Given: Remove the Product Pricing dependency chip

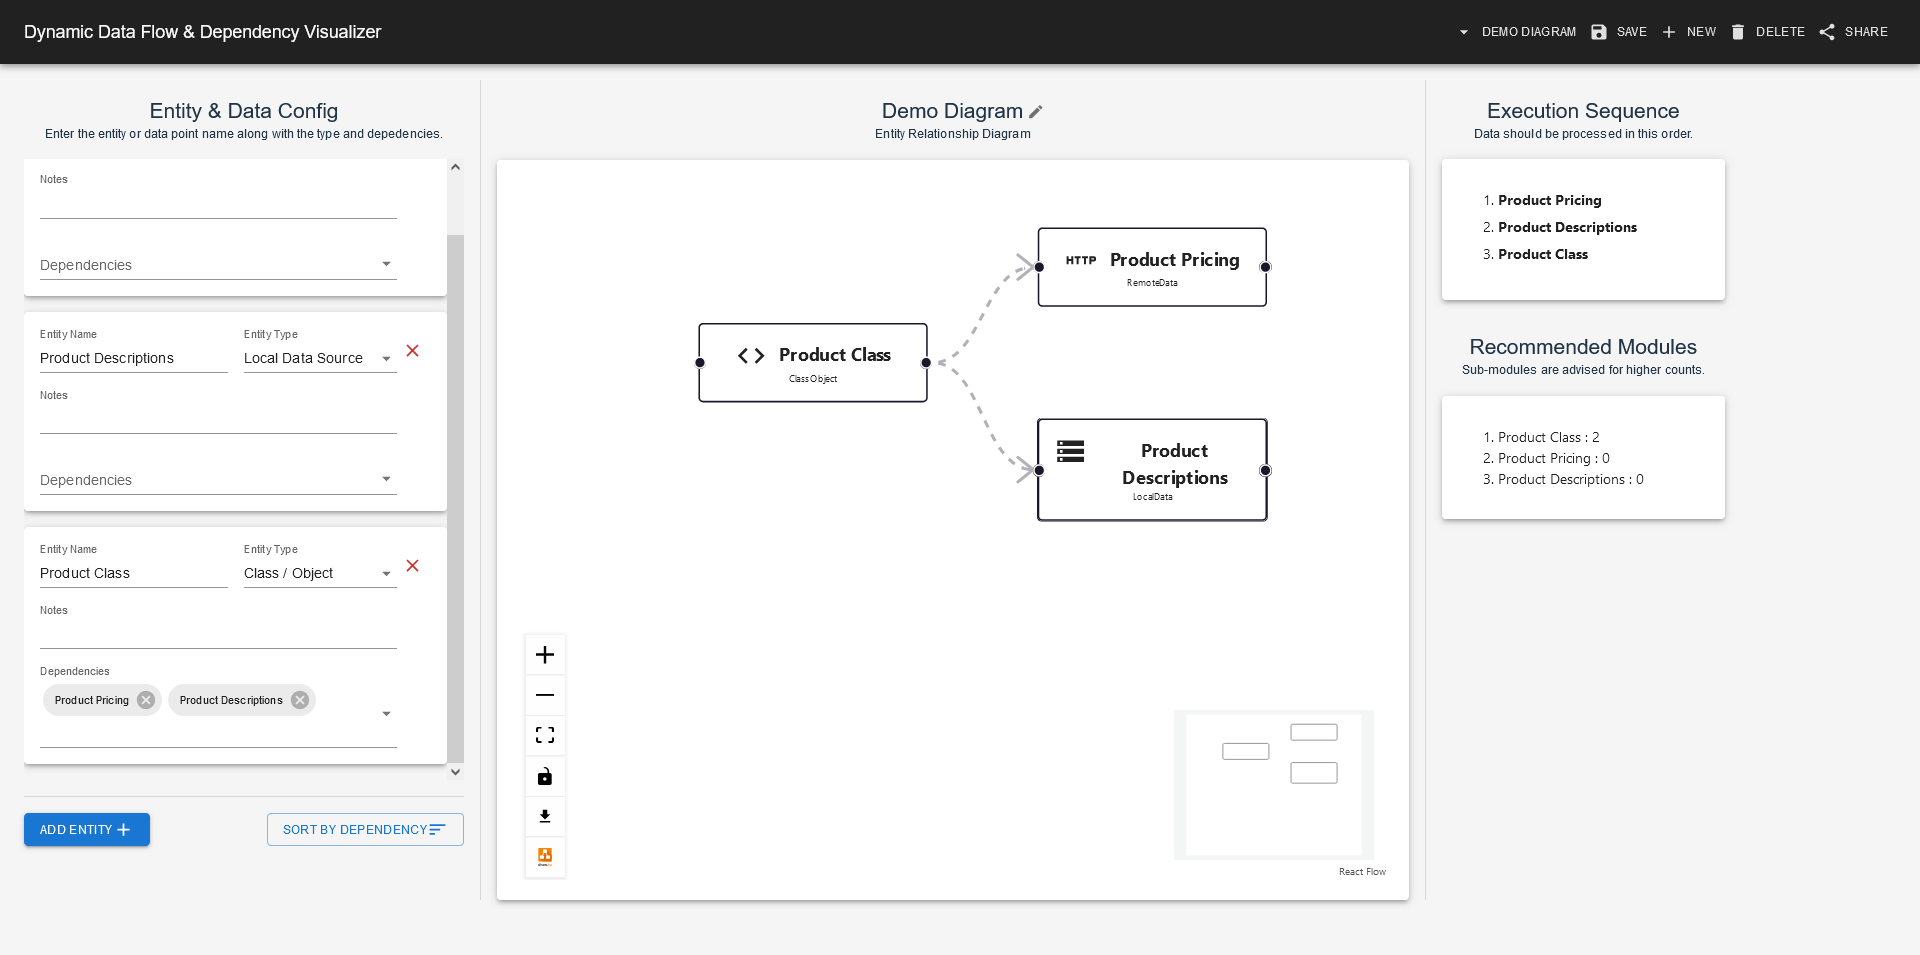Looking at the screenshot, I should tap(146, 700).
